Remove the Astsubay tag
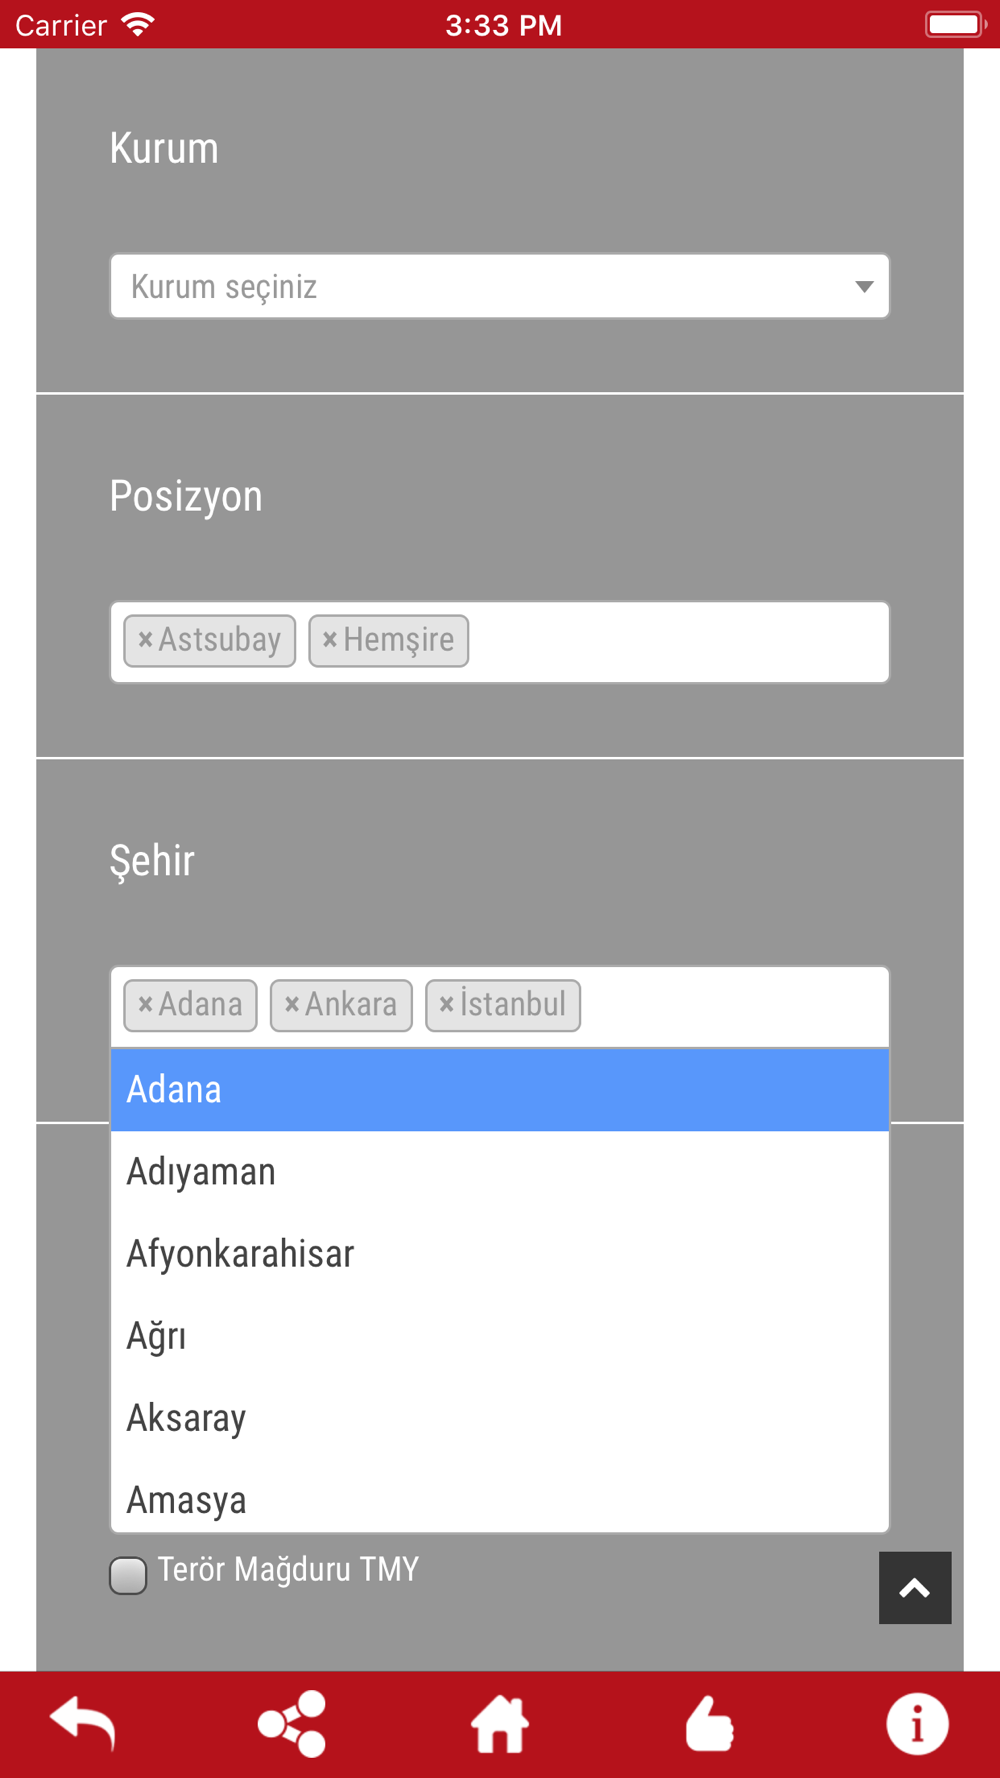Screen dimensions: 1000x1778 tap(145, 640)
